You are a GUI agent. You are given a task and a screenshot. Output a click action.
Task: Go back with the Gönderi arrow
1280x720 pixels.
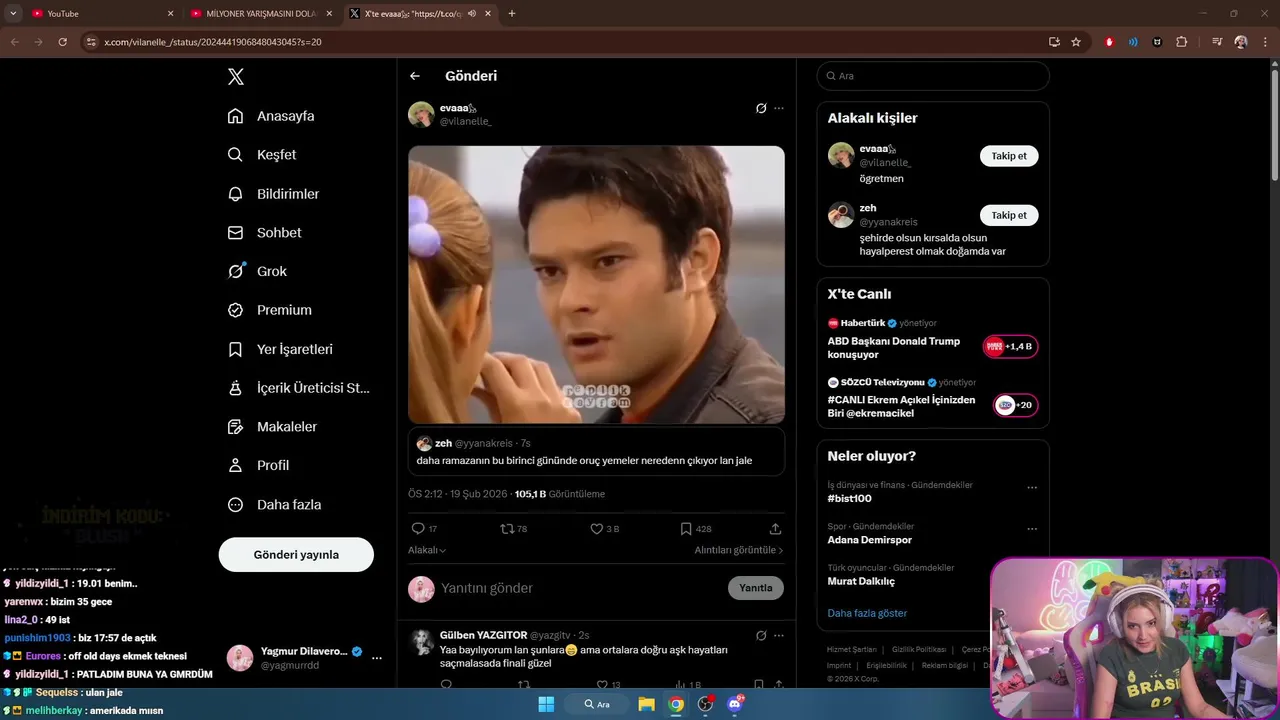tap(415, 76)
